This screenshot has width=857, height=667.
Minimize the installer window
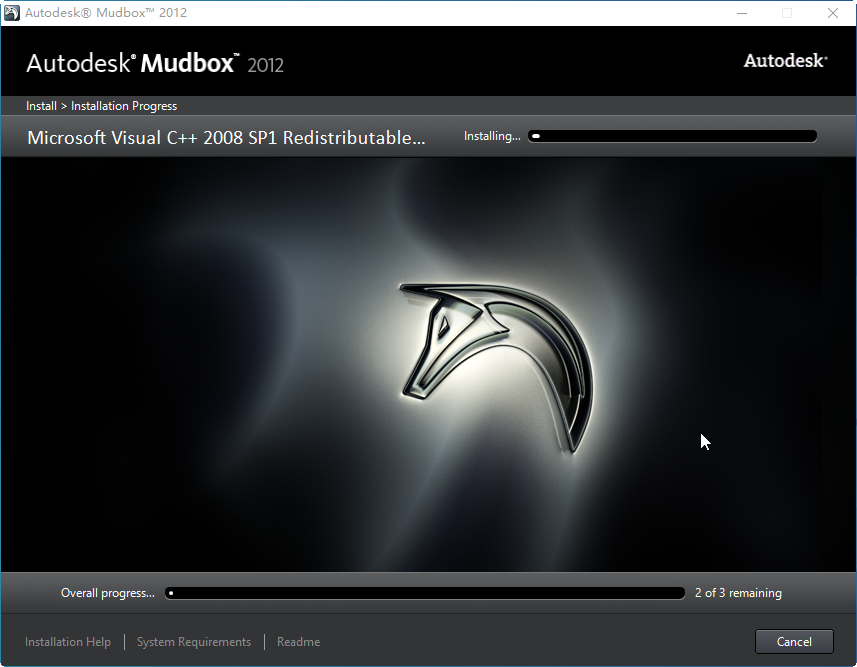(742, 13)
